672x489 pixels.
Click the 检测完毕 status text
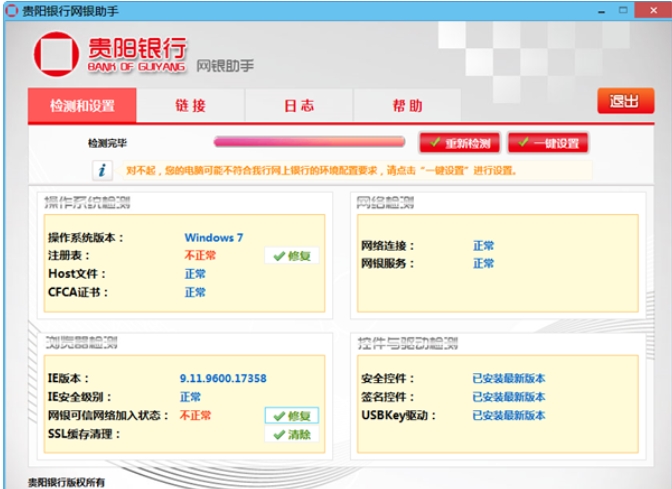click(x=107, y=143)
